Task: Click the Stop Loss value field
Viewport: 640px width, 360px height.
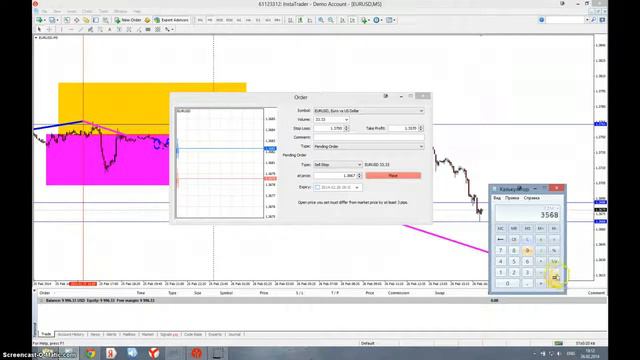Action: (329, 128)
